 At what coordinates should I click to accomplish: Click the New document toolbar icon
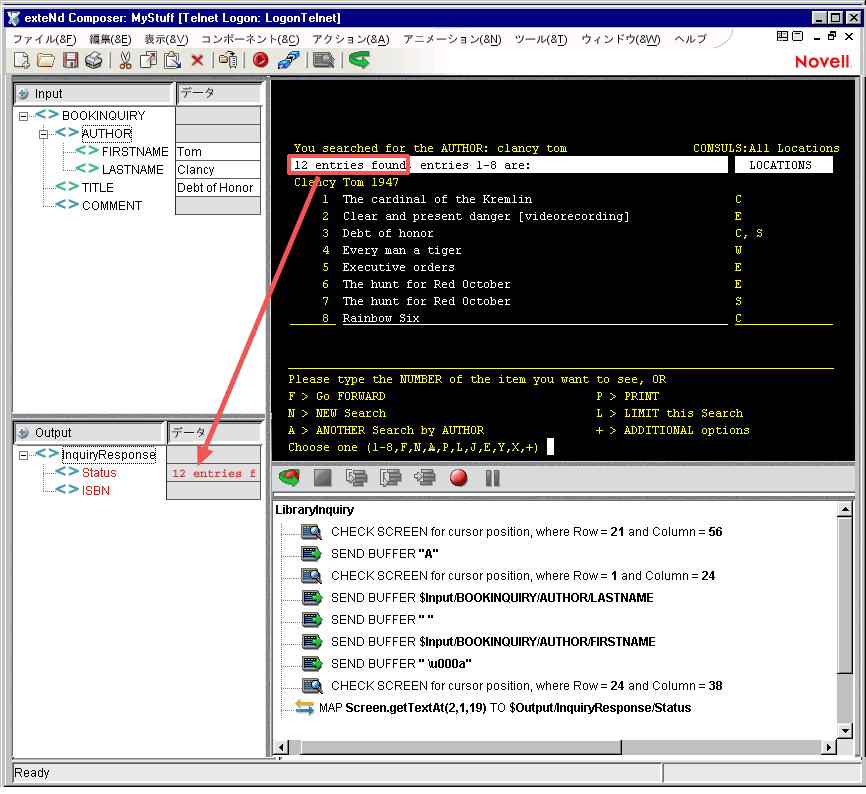click(x=22, y=60)
